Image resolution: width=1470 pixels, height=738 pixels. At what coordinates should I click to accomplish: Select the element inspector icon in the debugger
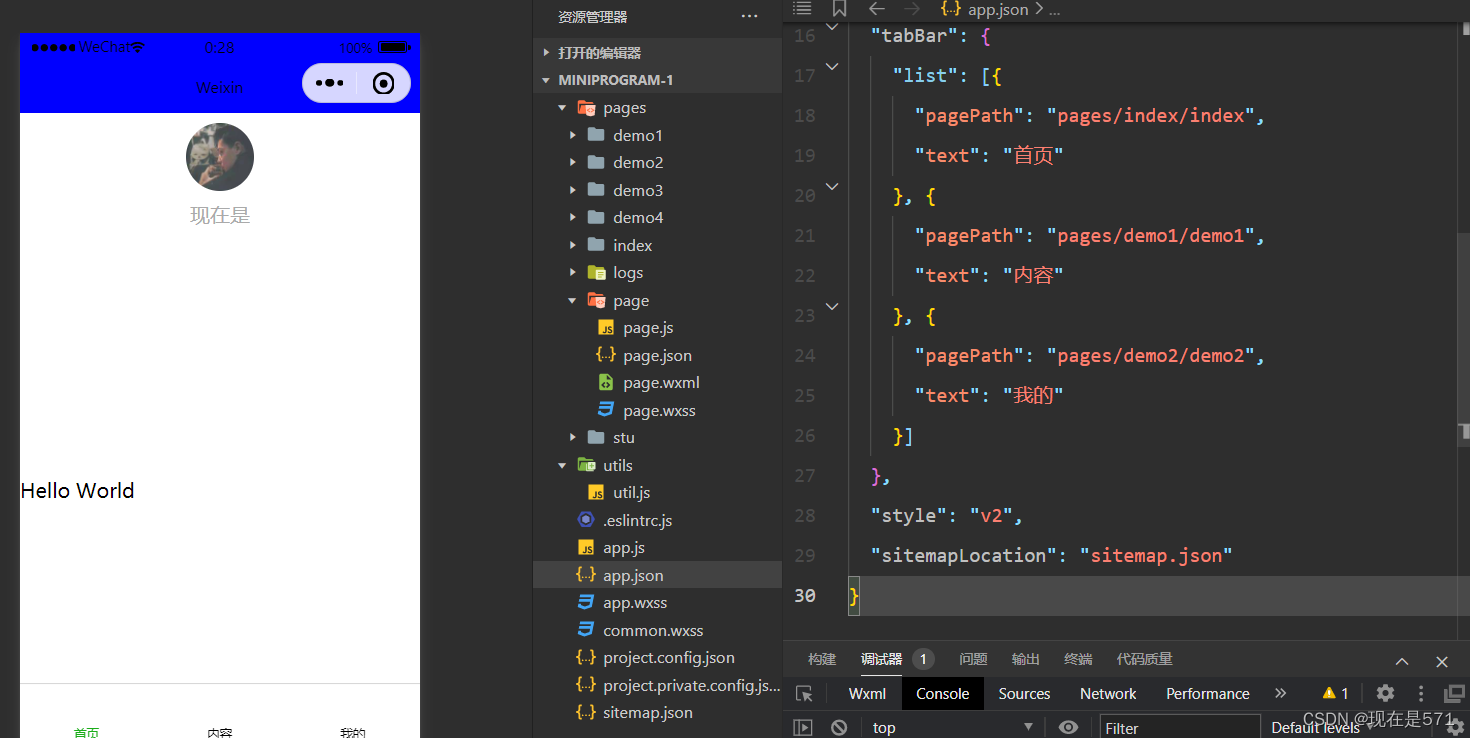click(804, 693)
